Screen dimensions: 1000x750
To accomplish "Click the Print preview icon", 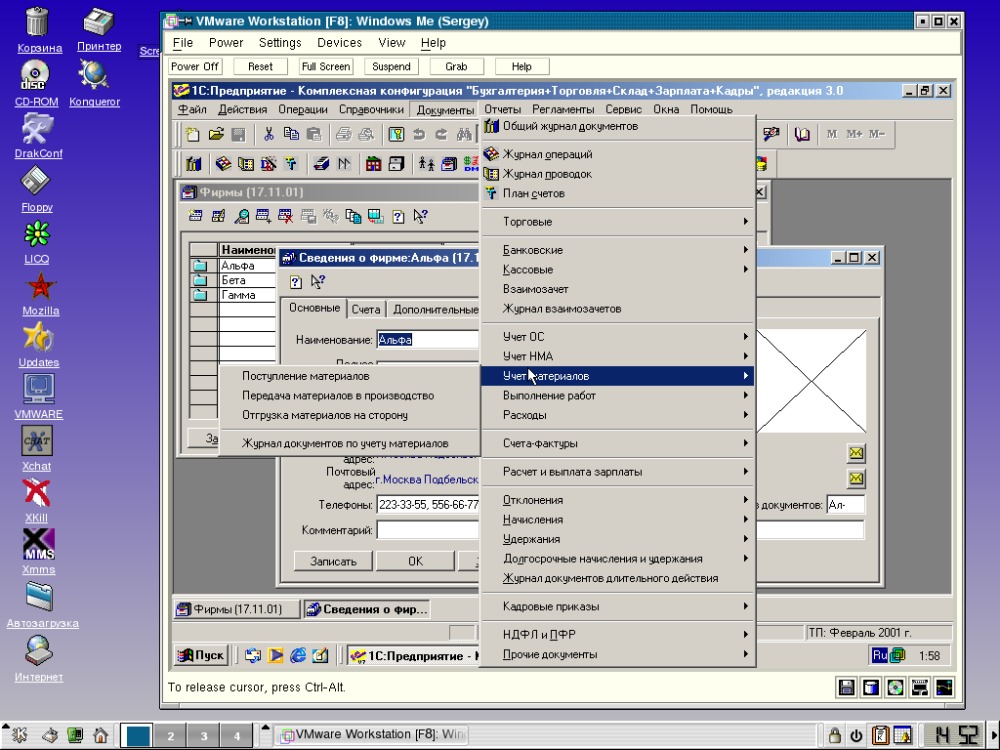I will 366,134.
